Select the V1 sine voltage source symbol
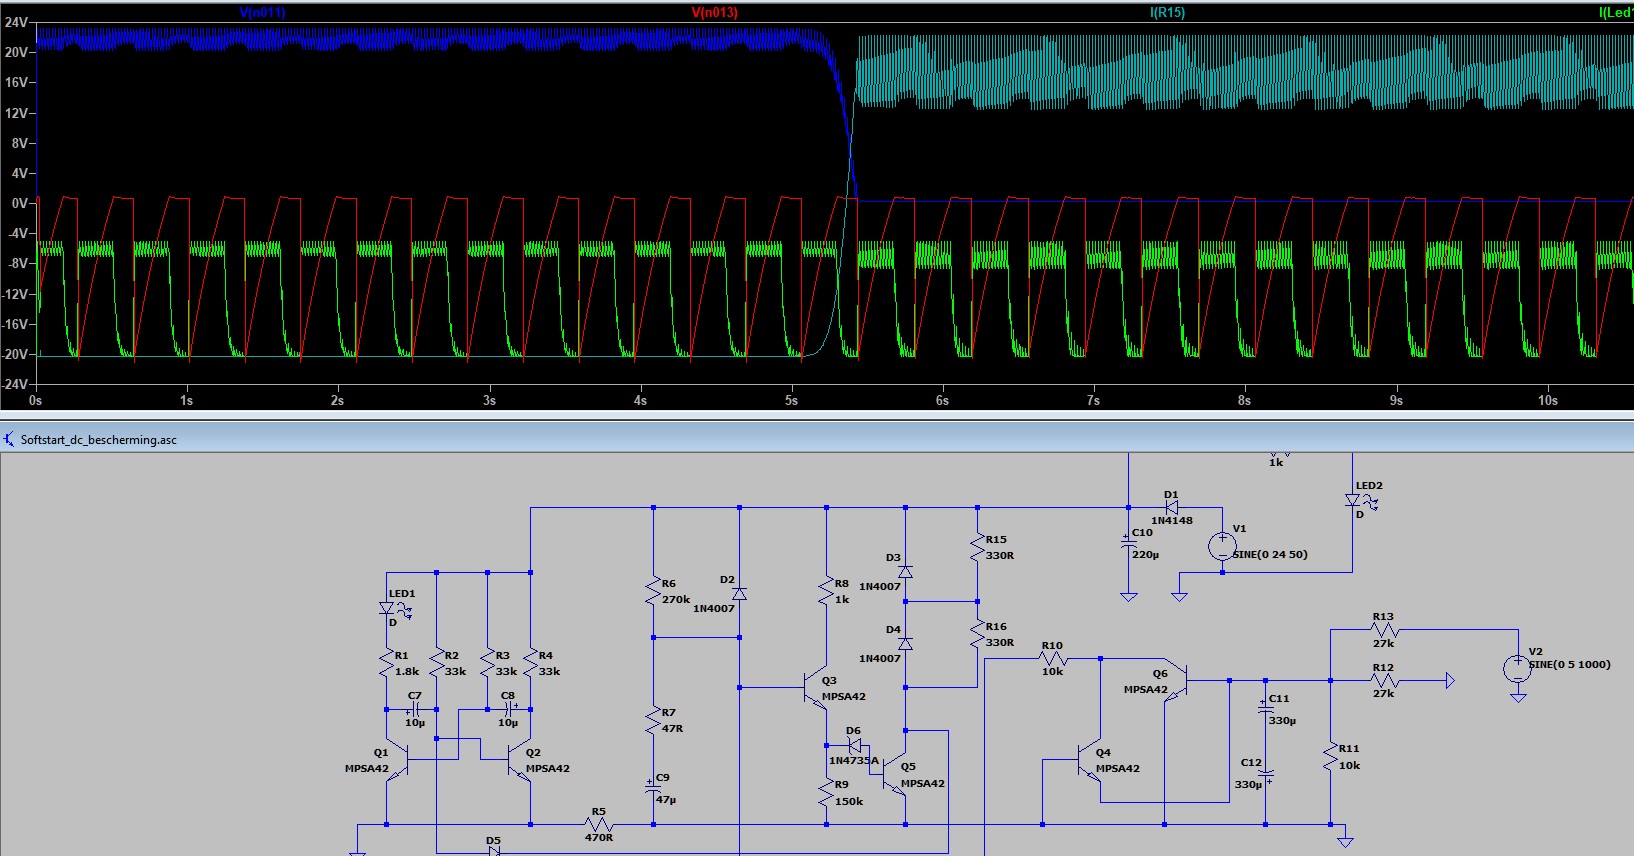The image size is (1634, 856). click(1222, 547)
